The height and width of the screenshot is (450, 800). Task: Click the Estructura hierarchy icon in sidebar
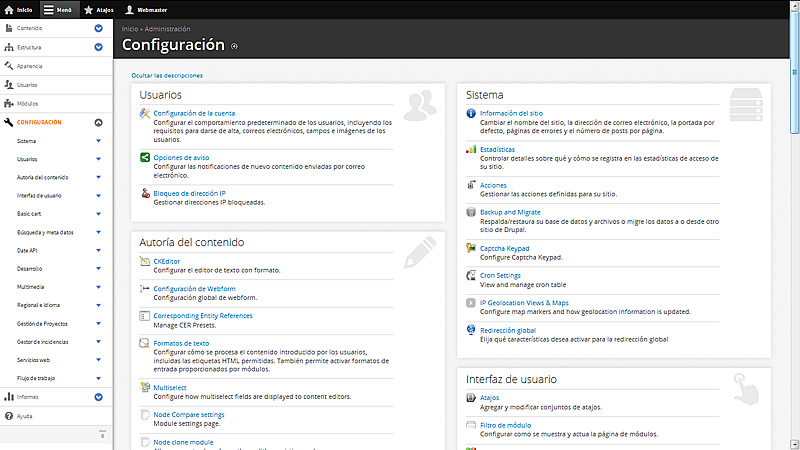(9, 47)
